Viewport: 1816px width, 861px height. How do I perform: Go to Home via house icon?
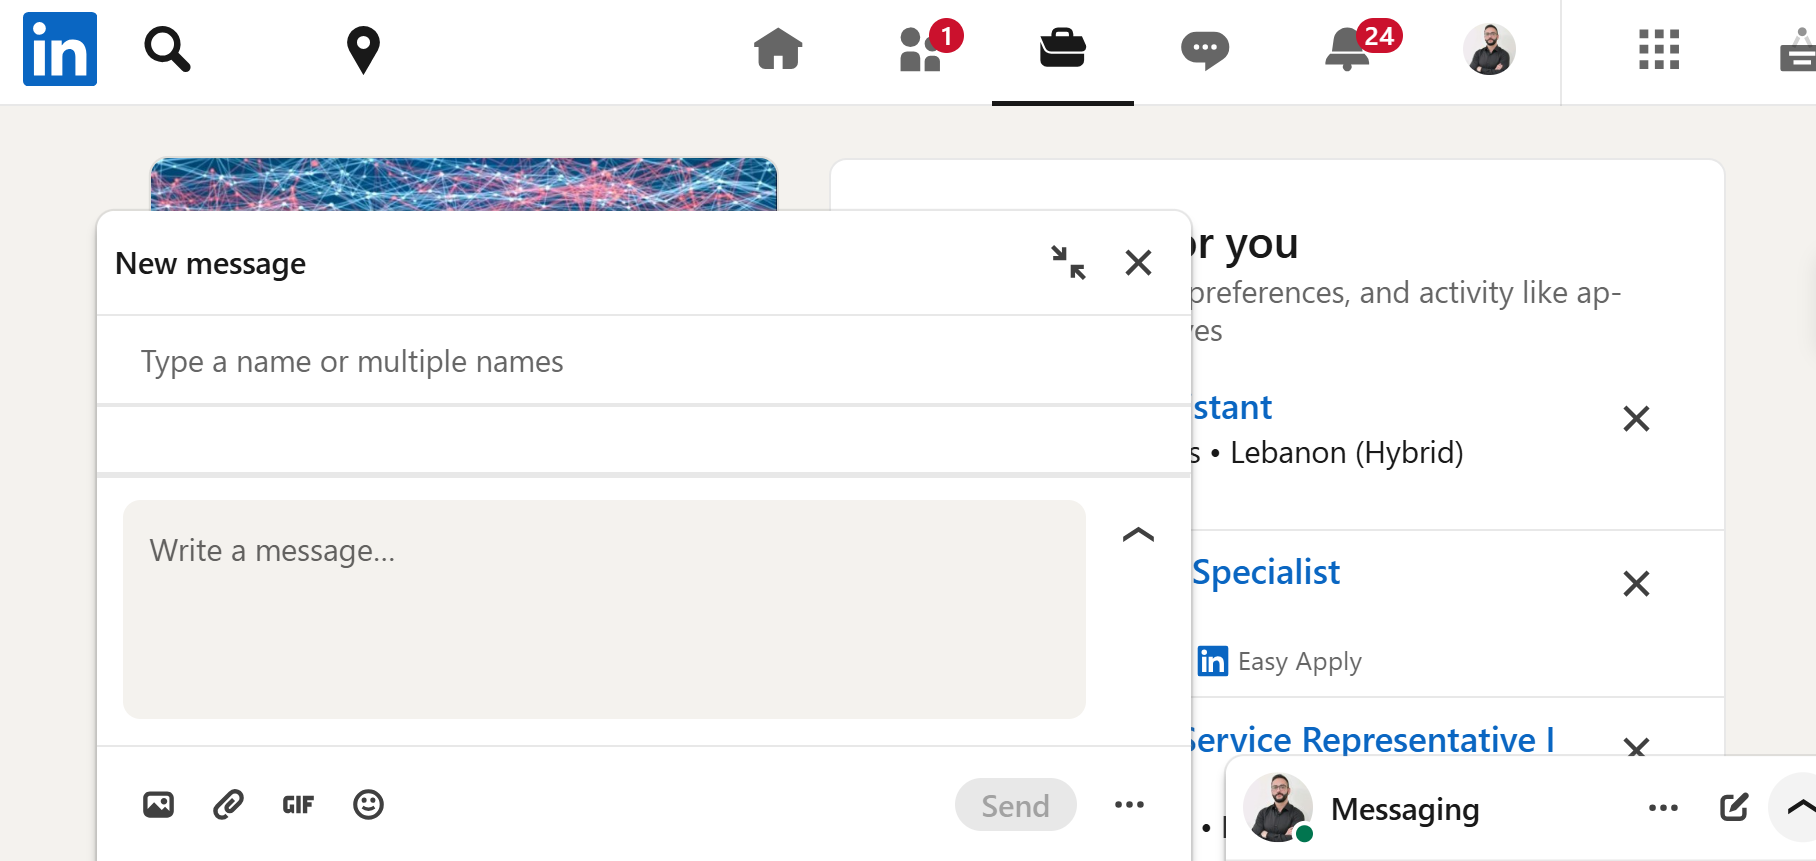tap(778, 49)
